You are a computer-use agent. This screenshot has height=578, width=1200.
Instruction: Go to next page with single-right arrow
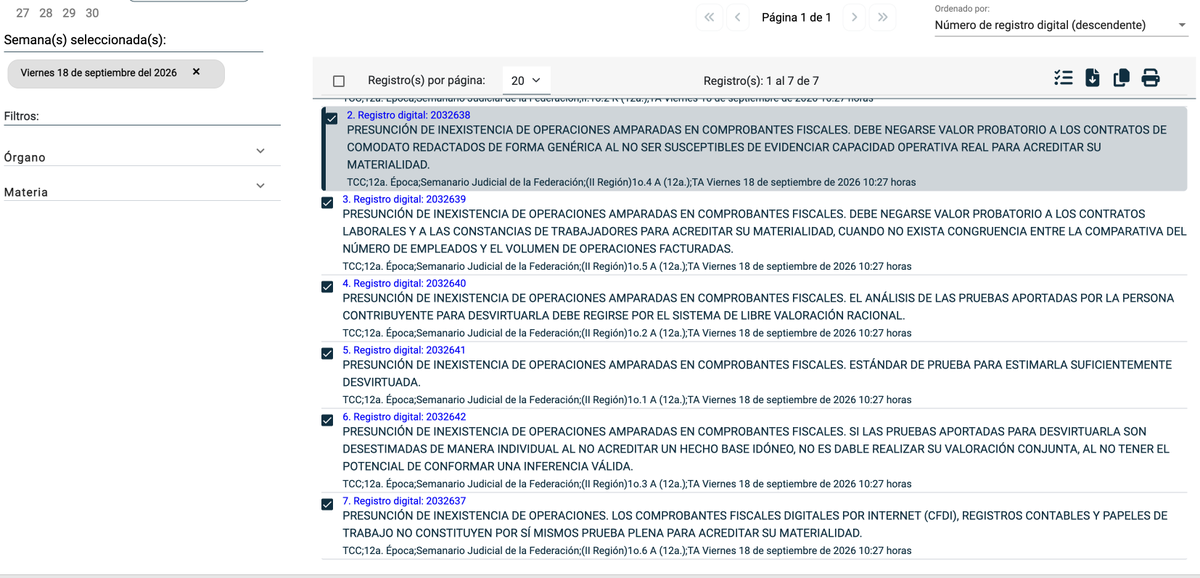[x=854, y=17]
